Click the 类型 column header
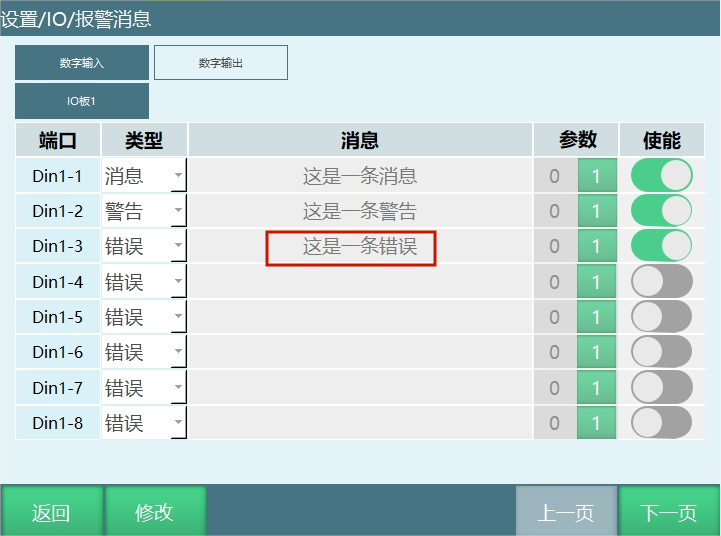 [144, 140]
